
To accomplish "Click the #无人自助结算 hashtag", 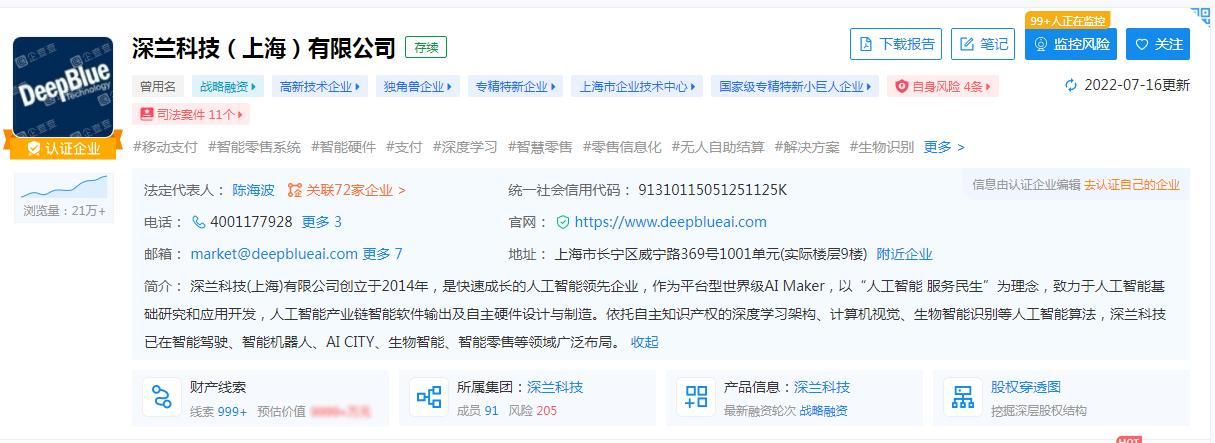I will [718, 147].
